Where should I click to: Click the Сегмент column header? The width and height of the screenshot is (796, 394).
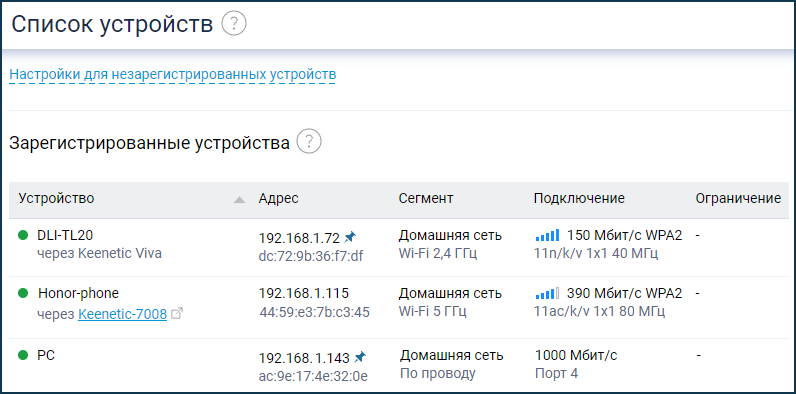(x=426, y=199)
